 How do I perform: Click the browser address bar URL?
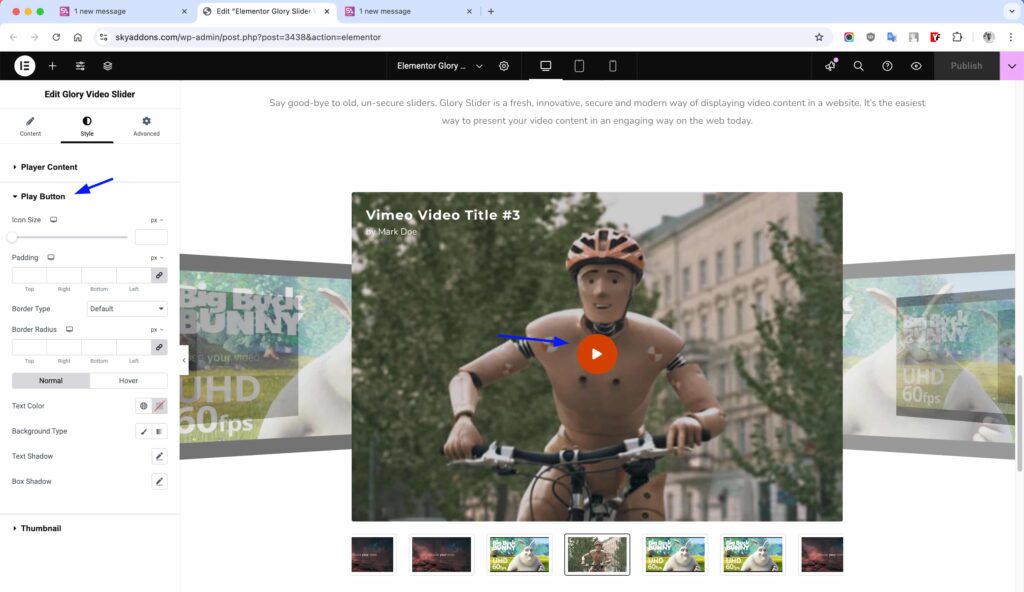click(248, 37)
